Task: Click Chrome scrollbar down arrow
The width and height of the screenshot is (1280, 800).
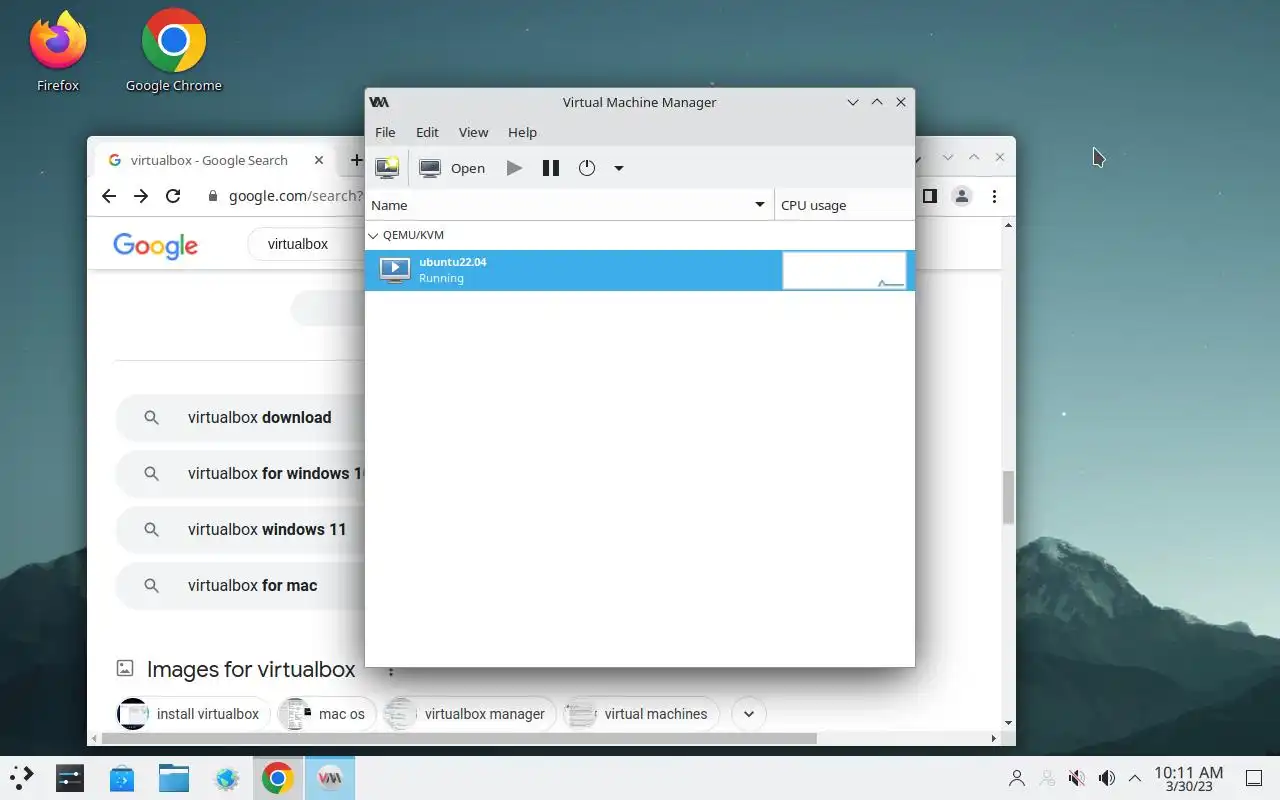Action: [x=1008, y=722]
